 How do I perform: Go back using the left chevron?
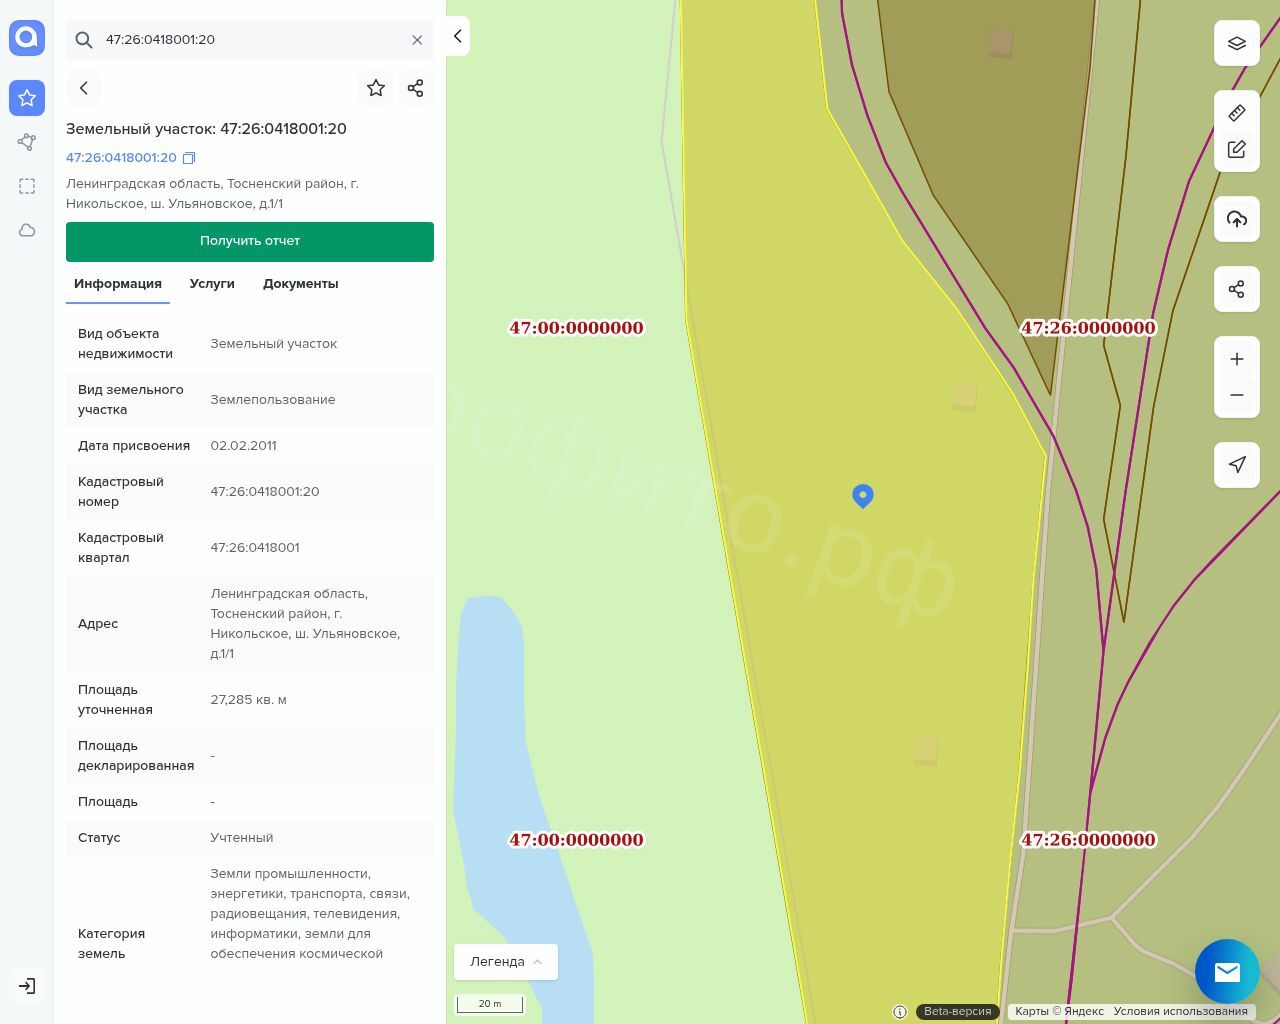(x=84, y=88)
